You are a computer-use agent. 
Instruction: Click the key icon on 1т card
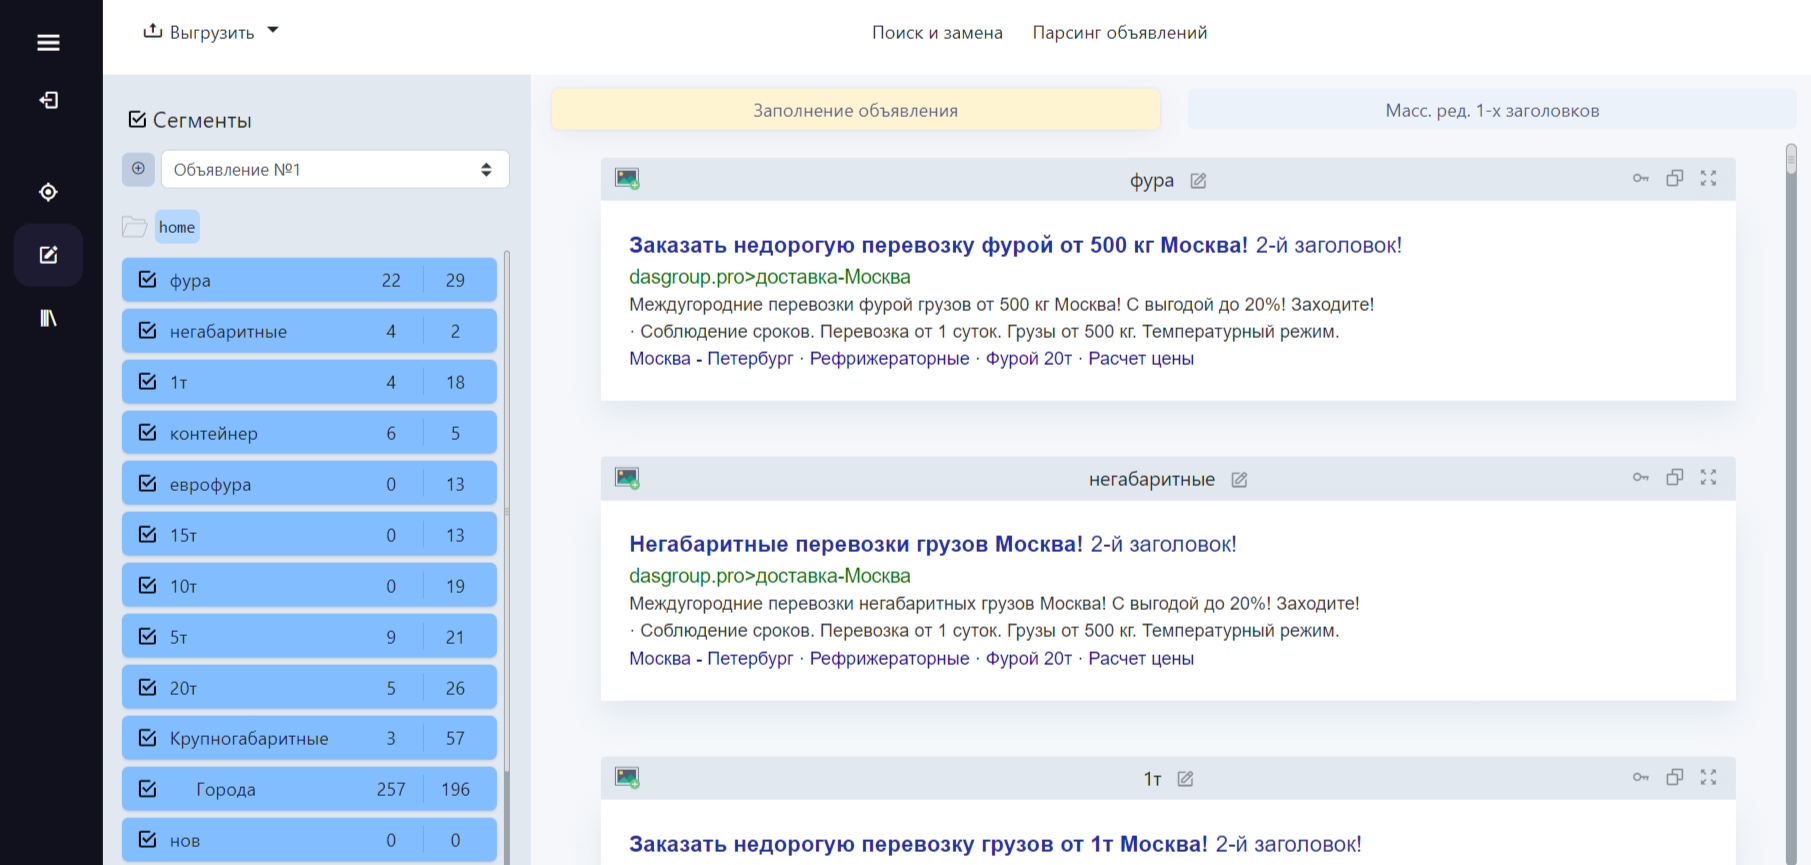[x=1641, y=777]
